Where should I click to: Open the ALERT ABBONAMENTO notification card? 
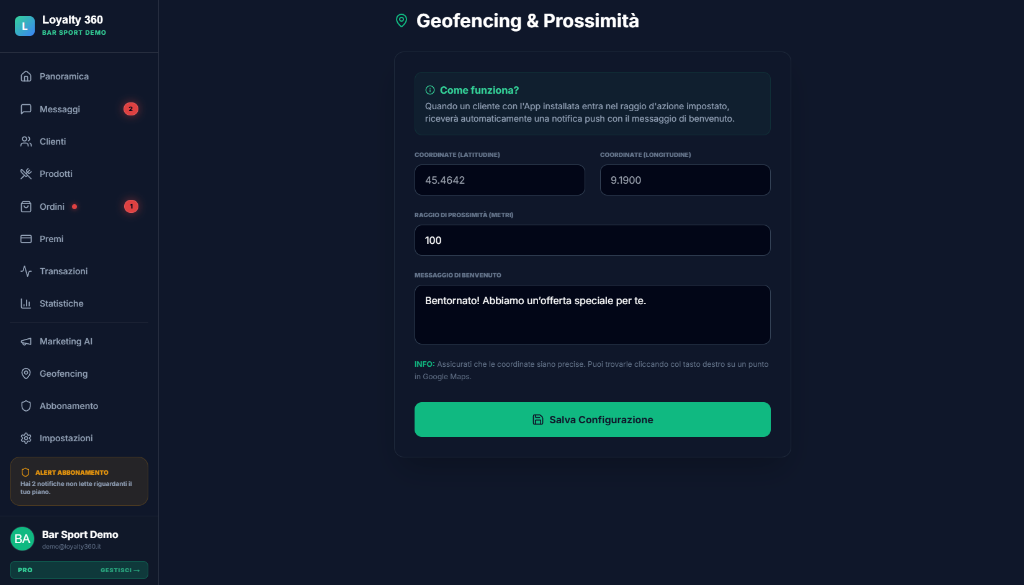click(79, 481)
